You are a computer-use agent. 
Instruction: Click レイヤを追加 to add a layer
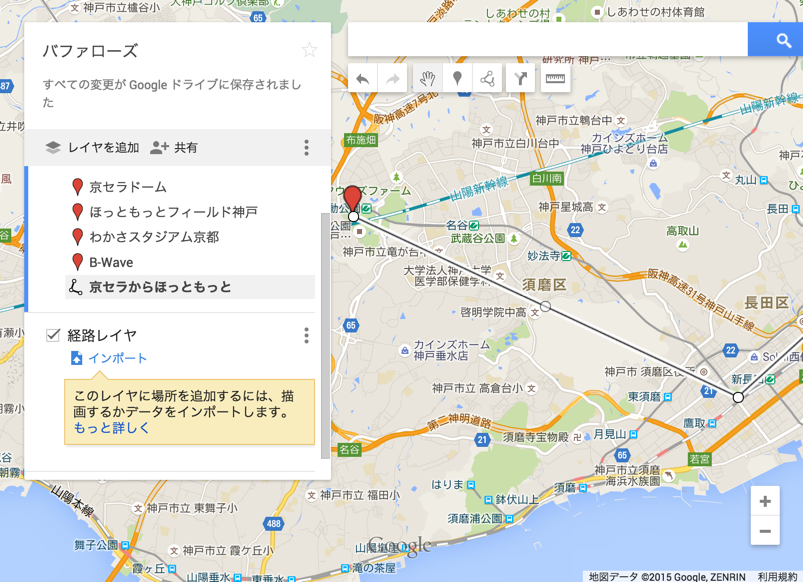103,148
